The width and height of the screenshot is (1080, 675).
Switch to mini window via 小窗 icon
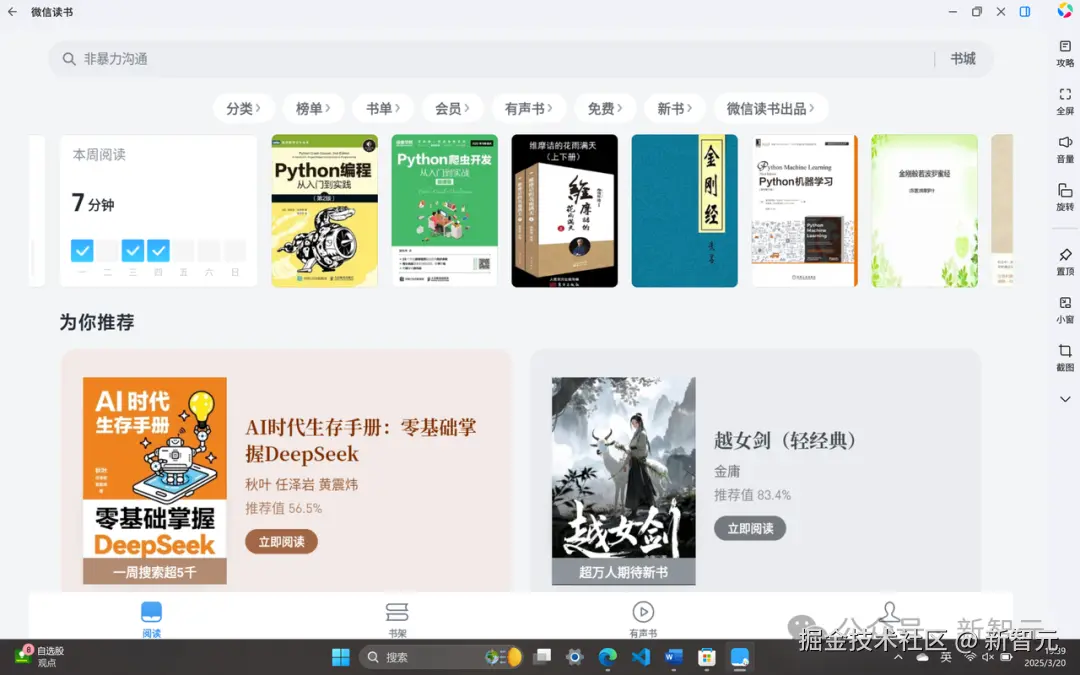1065,310
